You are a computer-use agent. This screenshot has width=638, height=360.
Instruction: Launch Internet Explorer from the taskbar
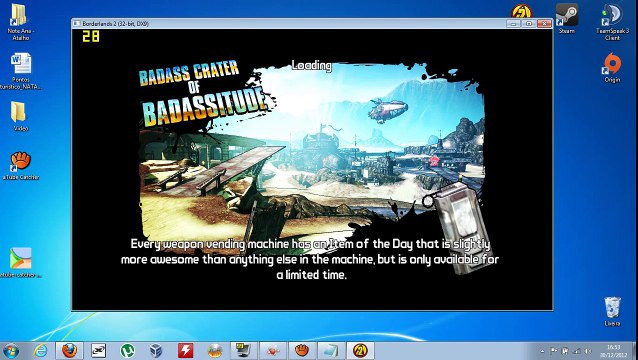point(41,350)
